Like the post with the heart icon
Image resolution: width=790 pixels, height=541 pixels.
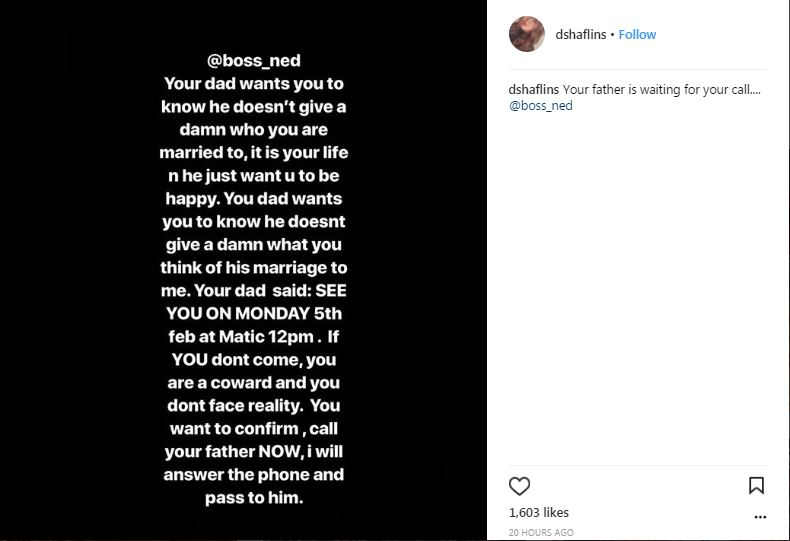520,486
